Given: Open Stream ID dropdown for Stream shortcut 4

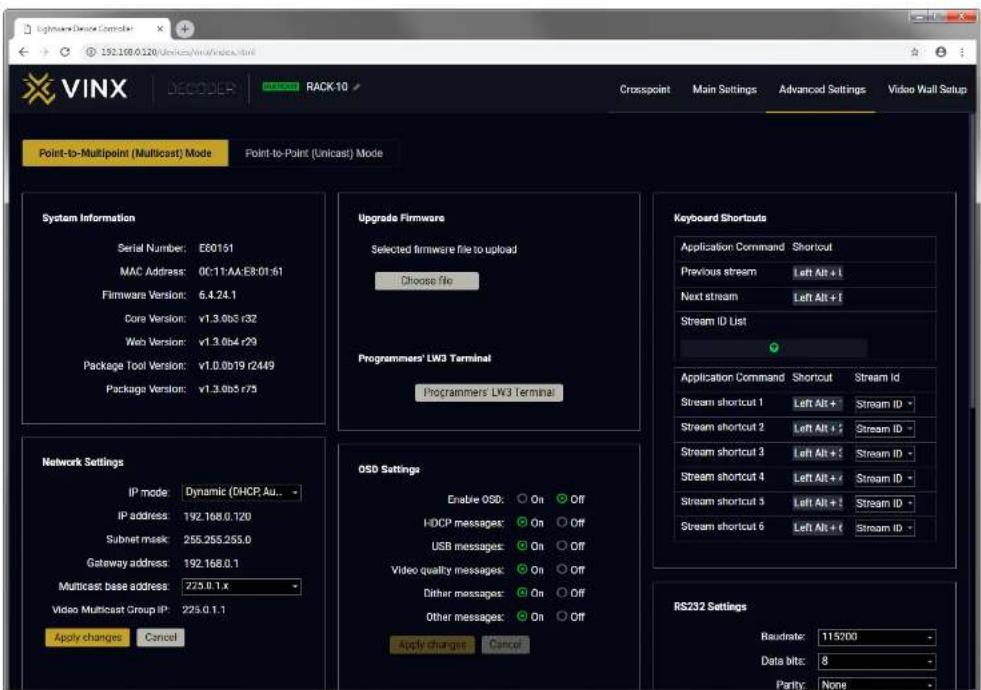Looking at the screenshot, I should coord(884,479).
